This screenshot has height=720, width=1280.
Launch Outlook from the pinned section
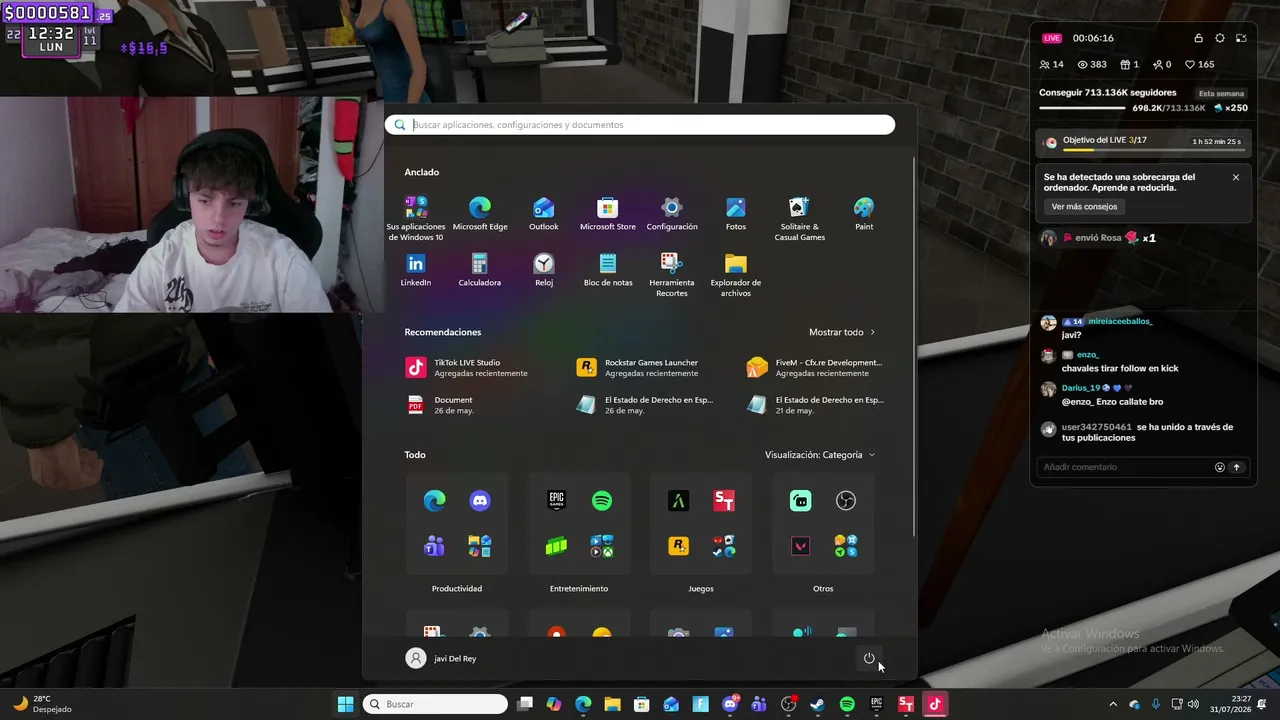point(544,214)
